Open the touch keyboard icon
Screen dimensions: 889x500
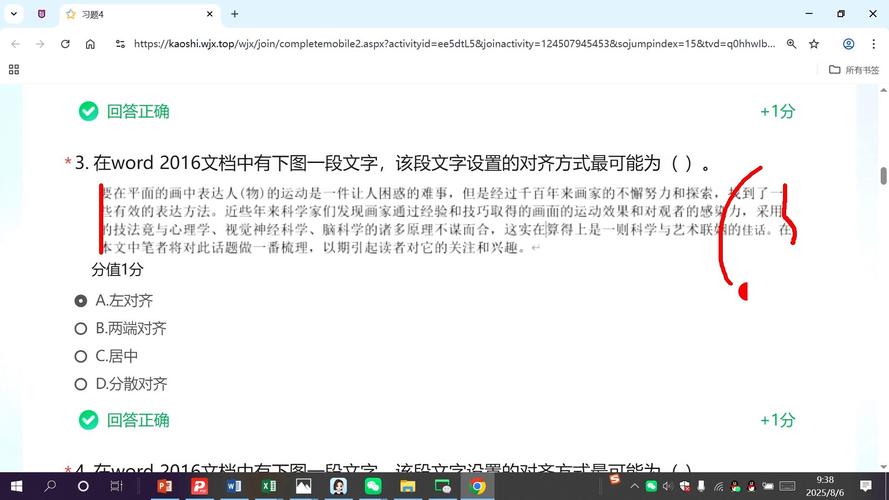tap(788, 486)
